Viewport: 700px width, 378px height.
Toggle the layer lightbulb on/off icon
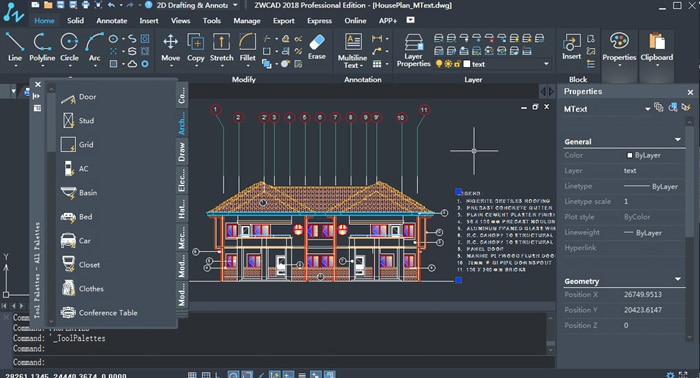point(439,64)
